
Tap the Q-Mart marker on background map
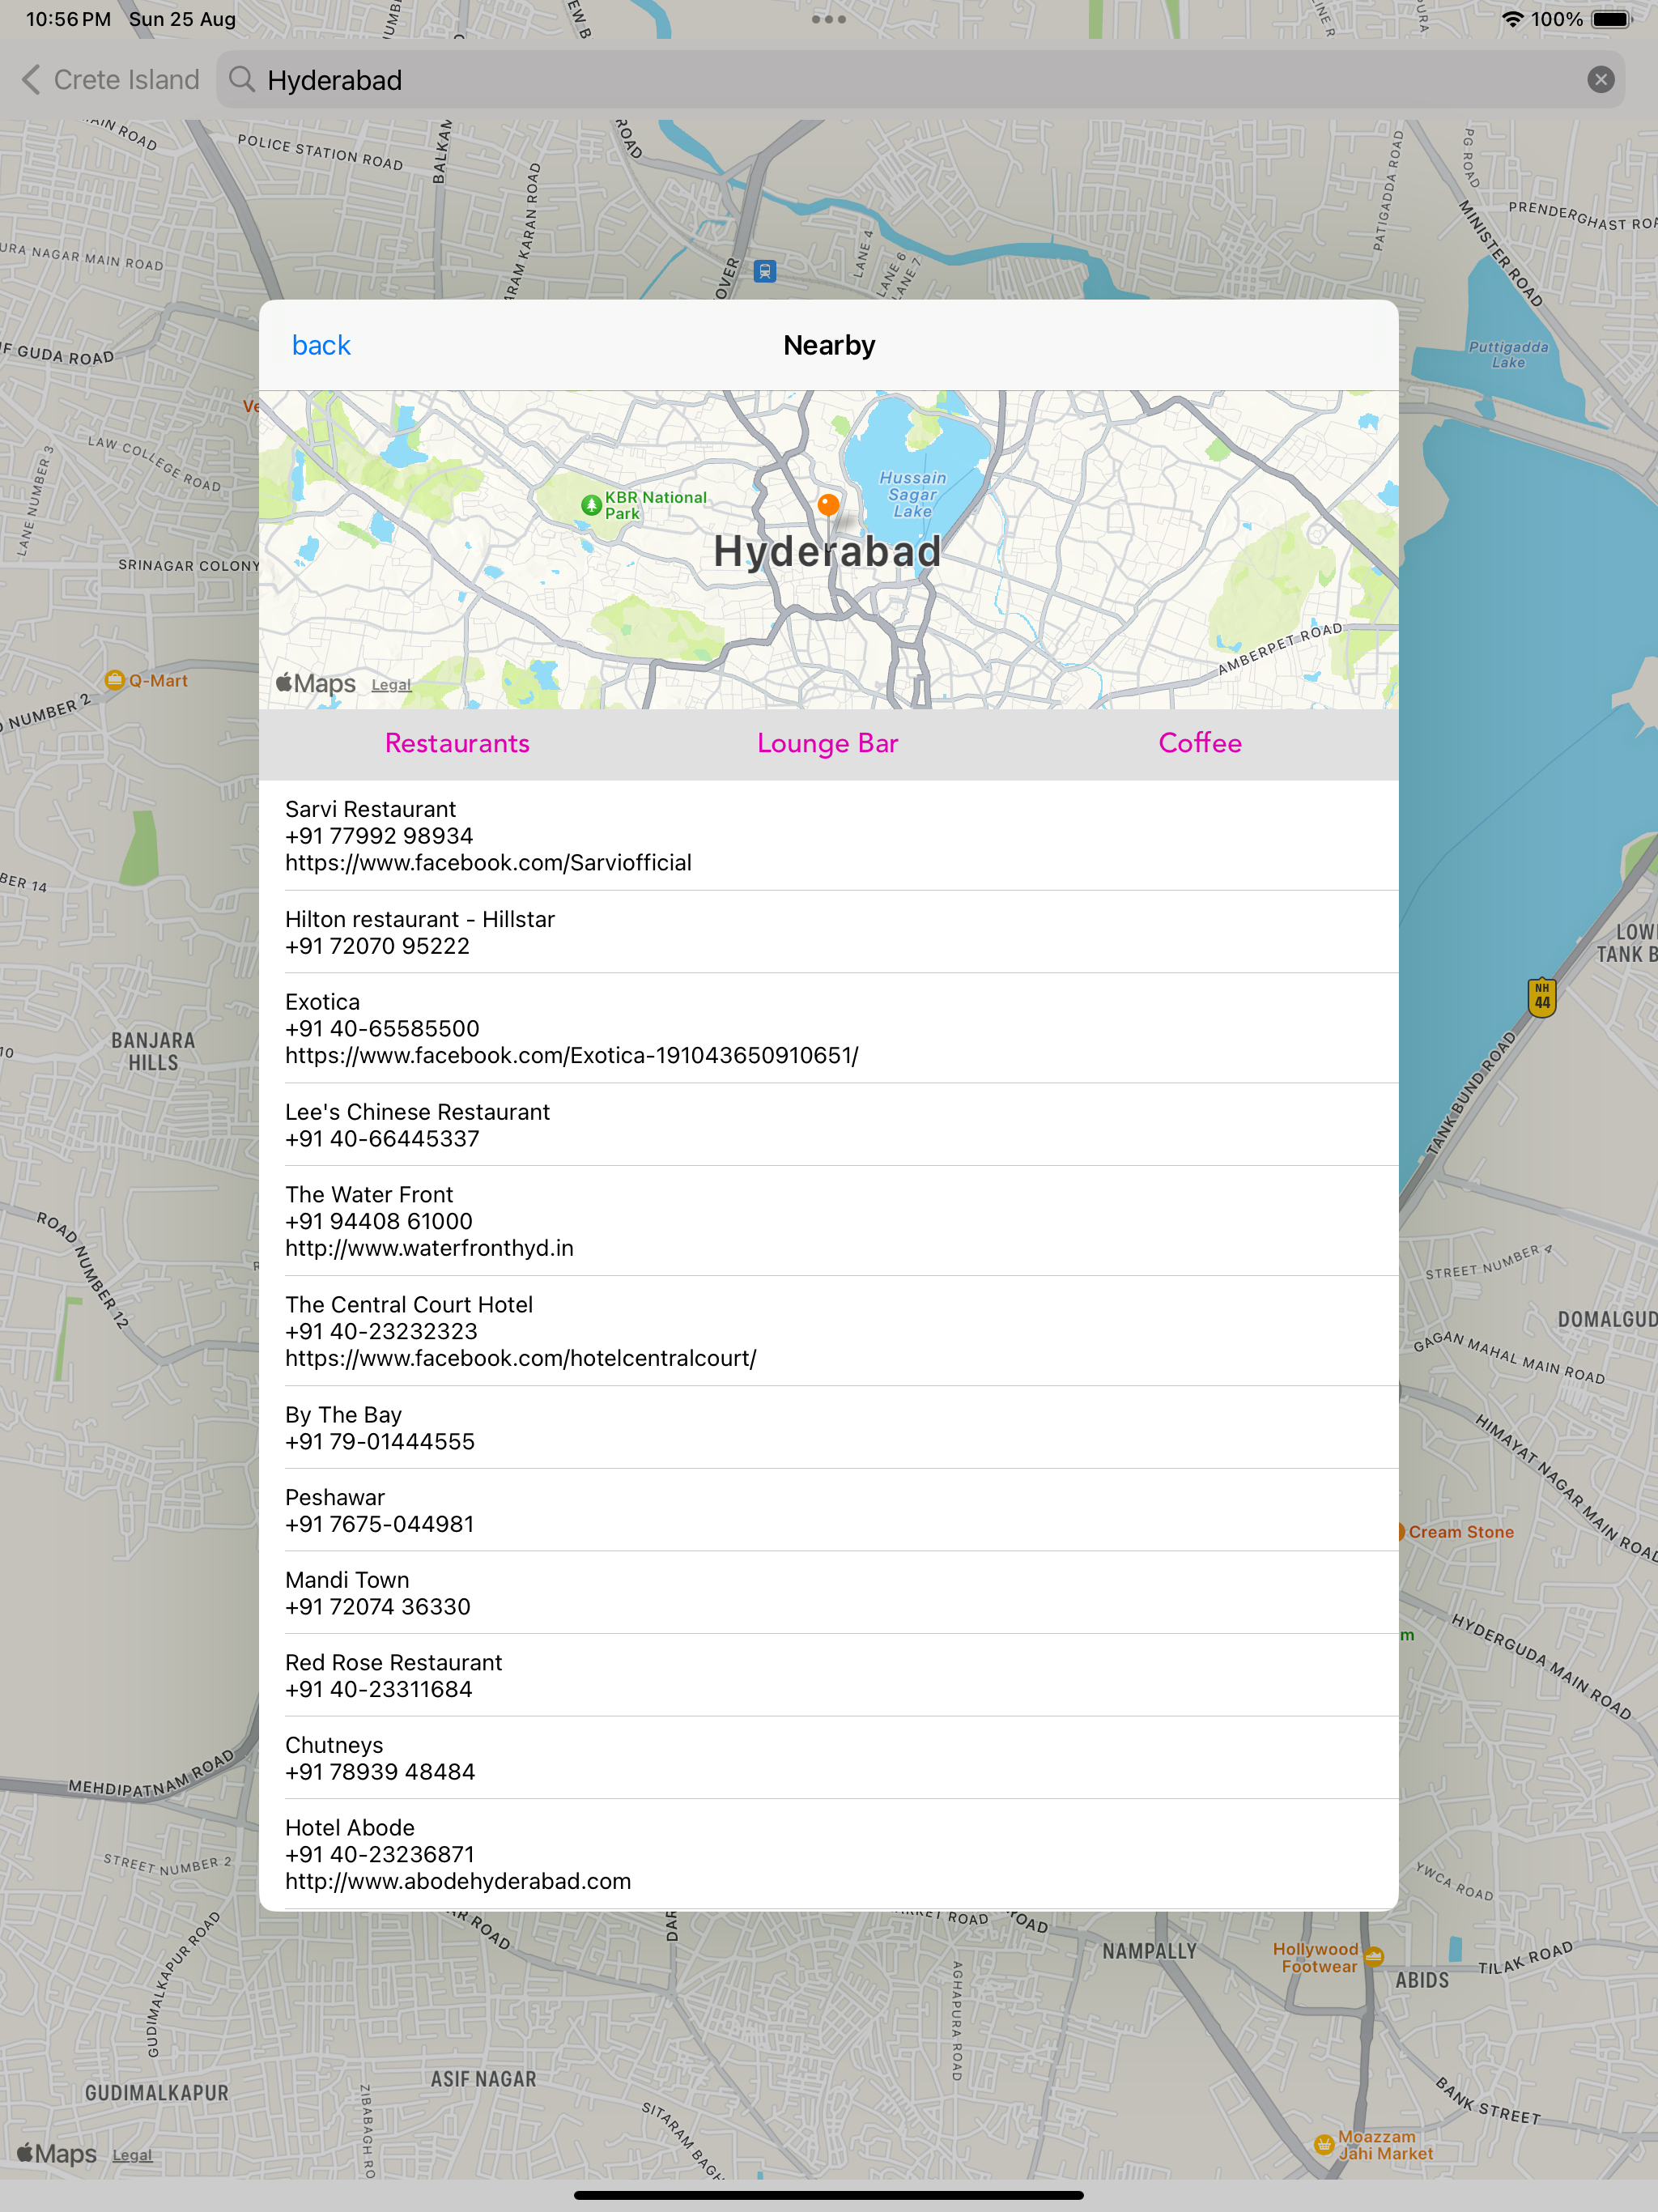[x=115, y=680]
